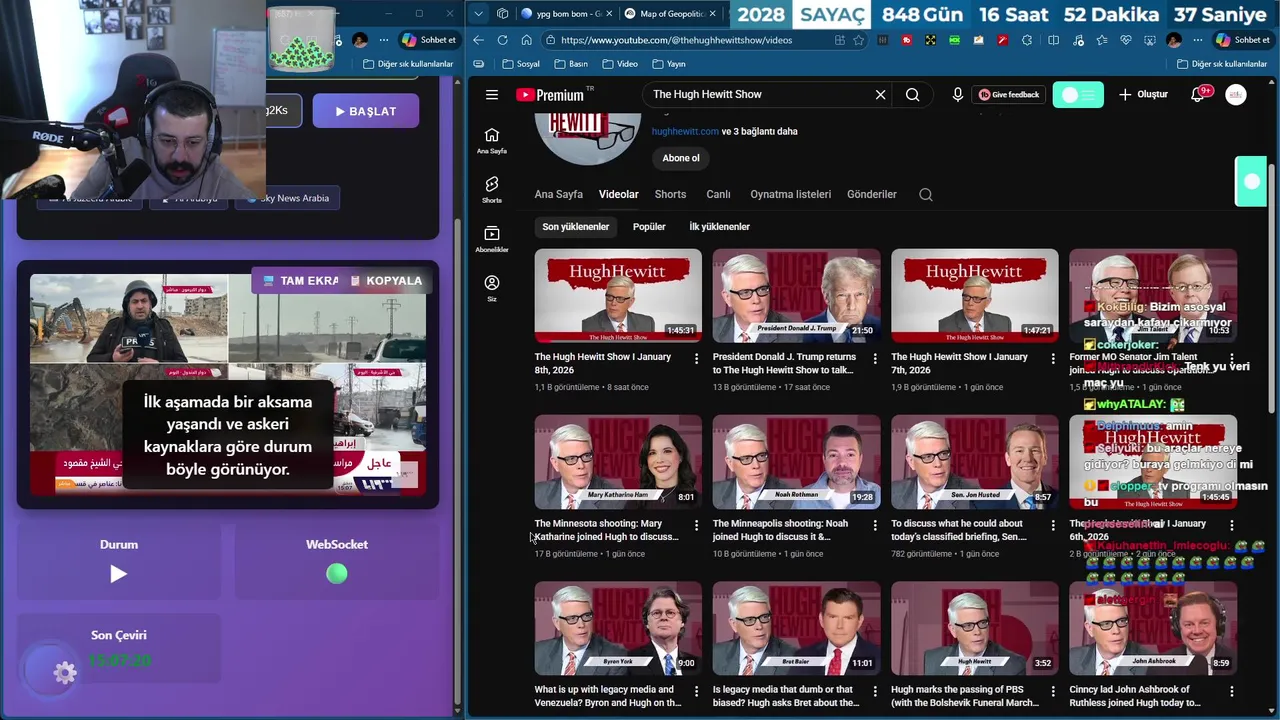The height and width of the screenshot is (720, 1280).
Task: Switch to channel Shorts tab
Action: pyautogui.click(x=670, y=195)
